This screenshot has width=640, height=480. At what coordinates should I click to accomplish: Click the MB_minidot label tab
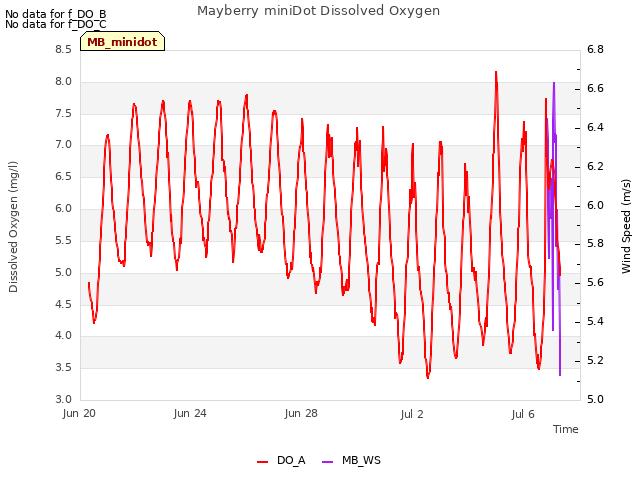point(122,42)
